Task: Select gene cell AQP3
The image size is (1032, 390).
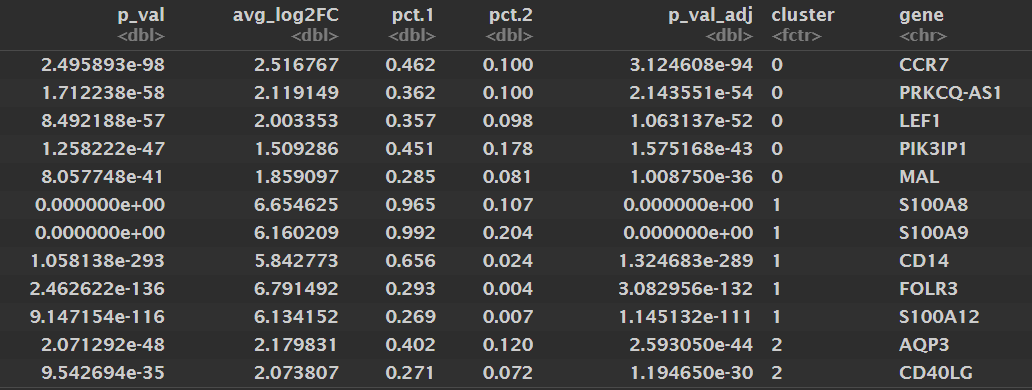Action: (923, 345)
